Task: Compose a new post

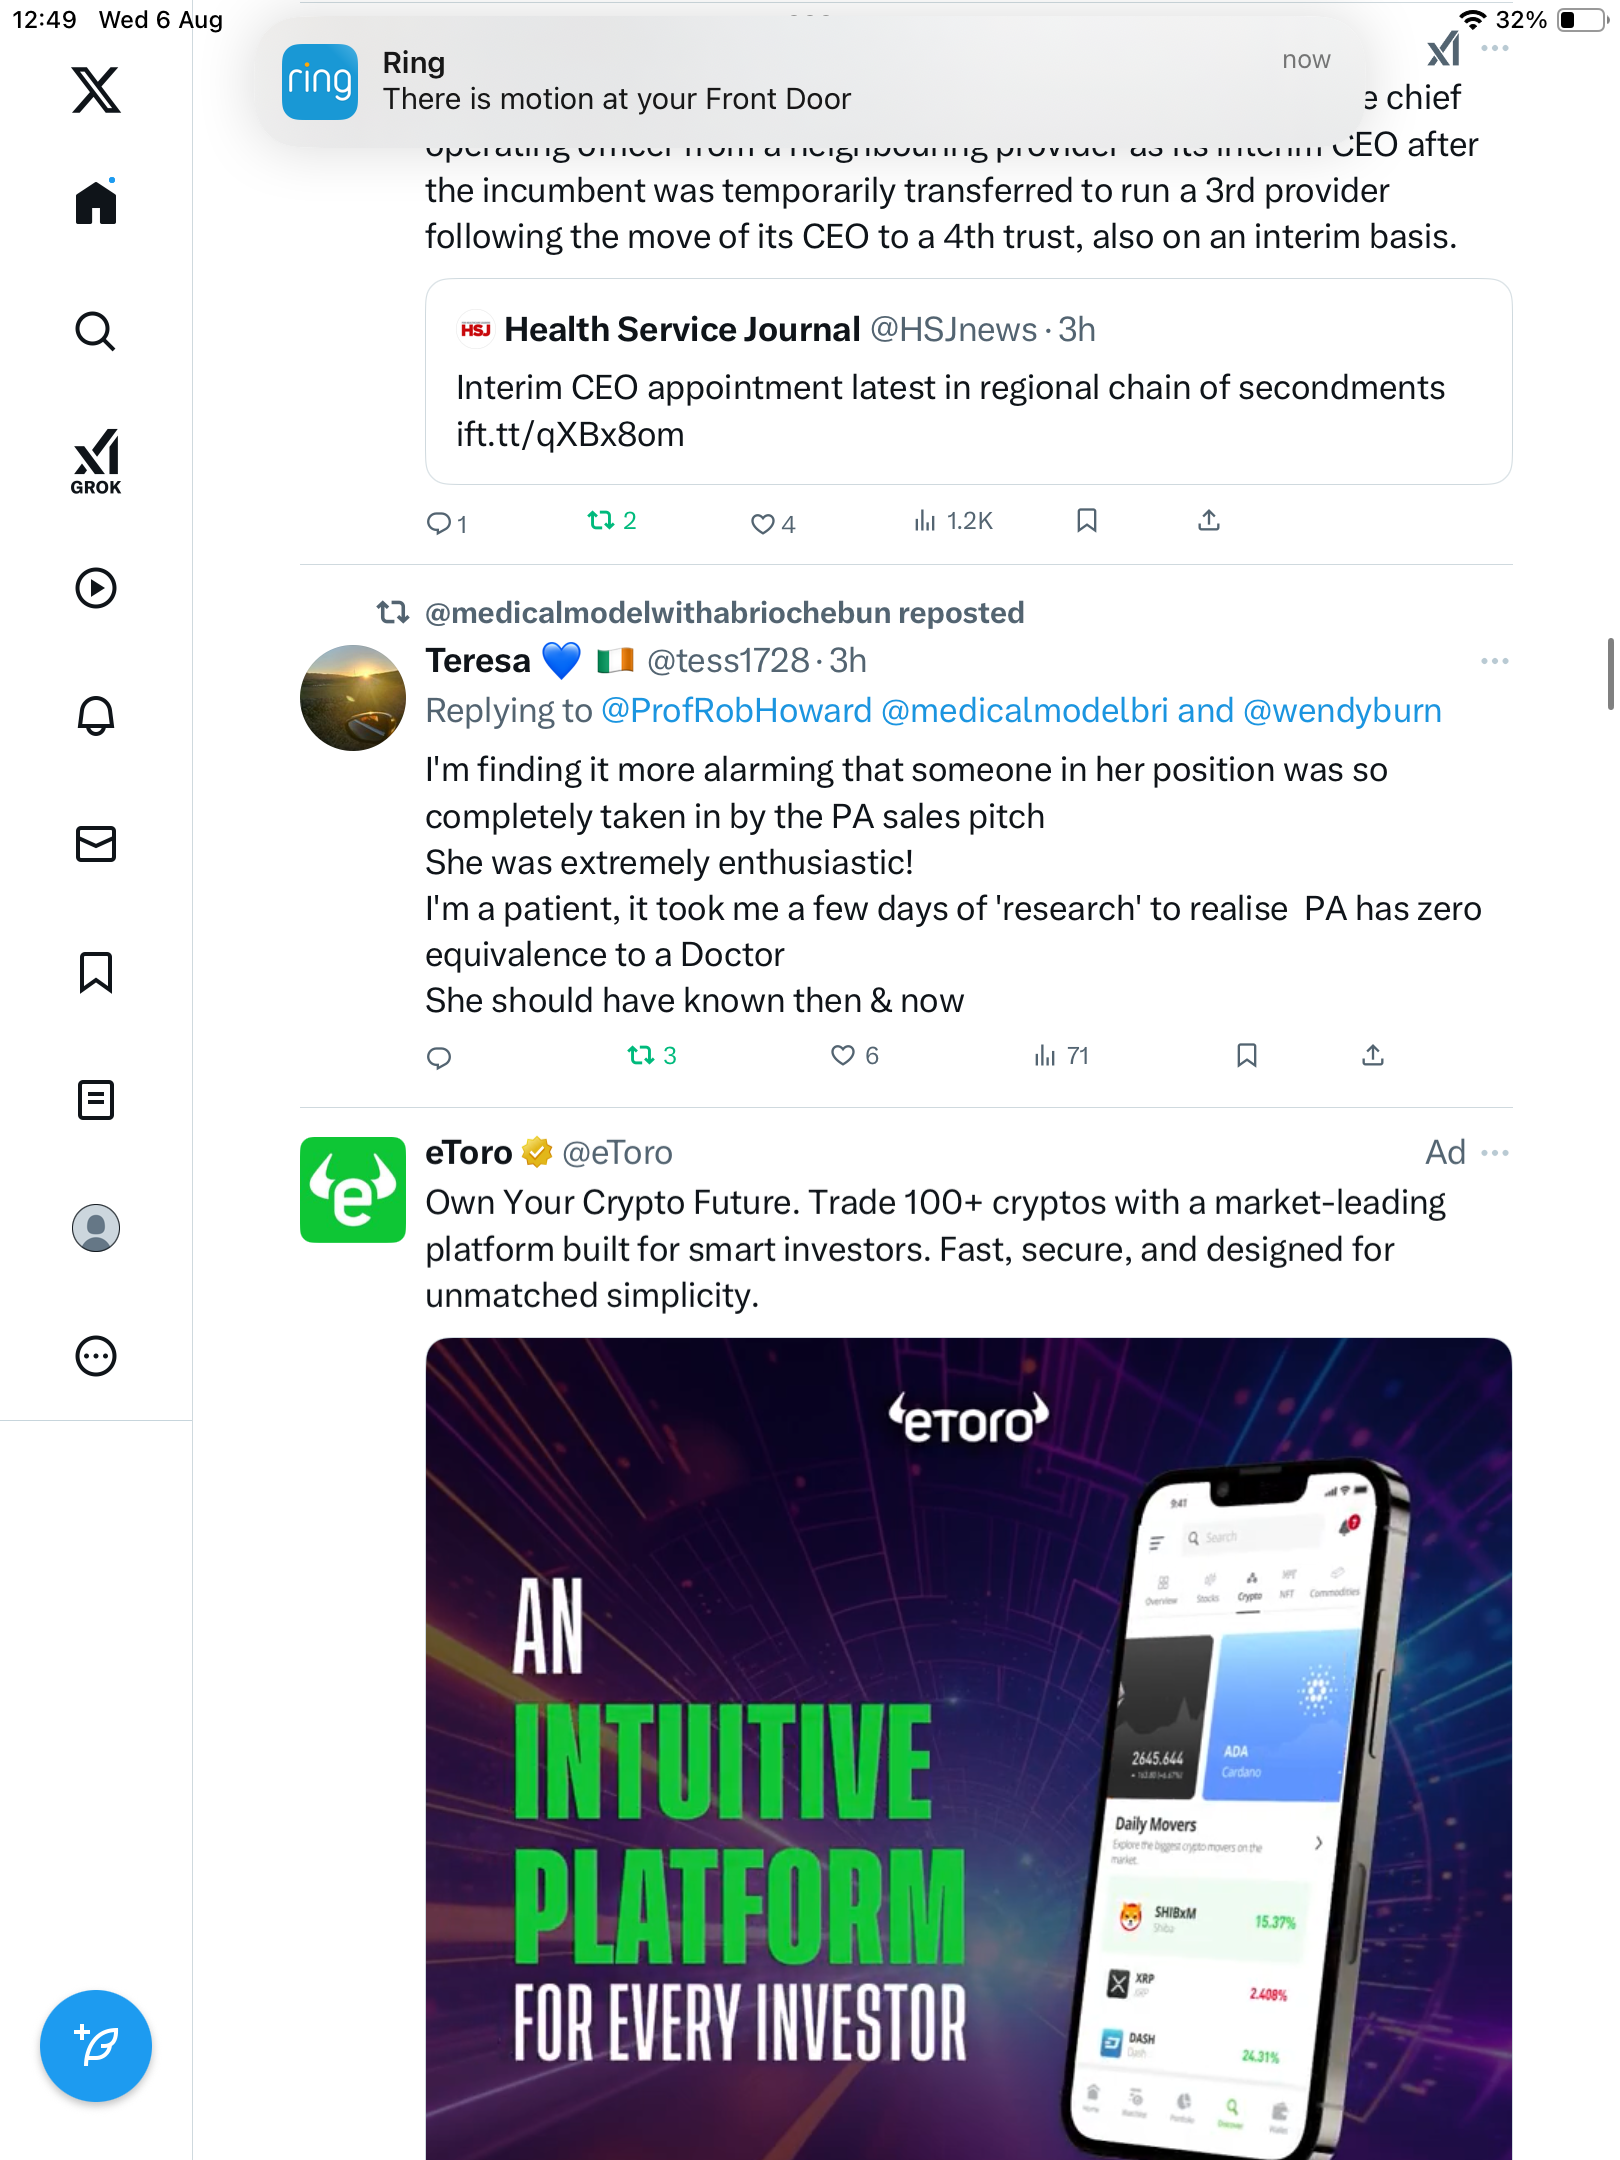Action: point(96,2046)
